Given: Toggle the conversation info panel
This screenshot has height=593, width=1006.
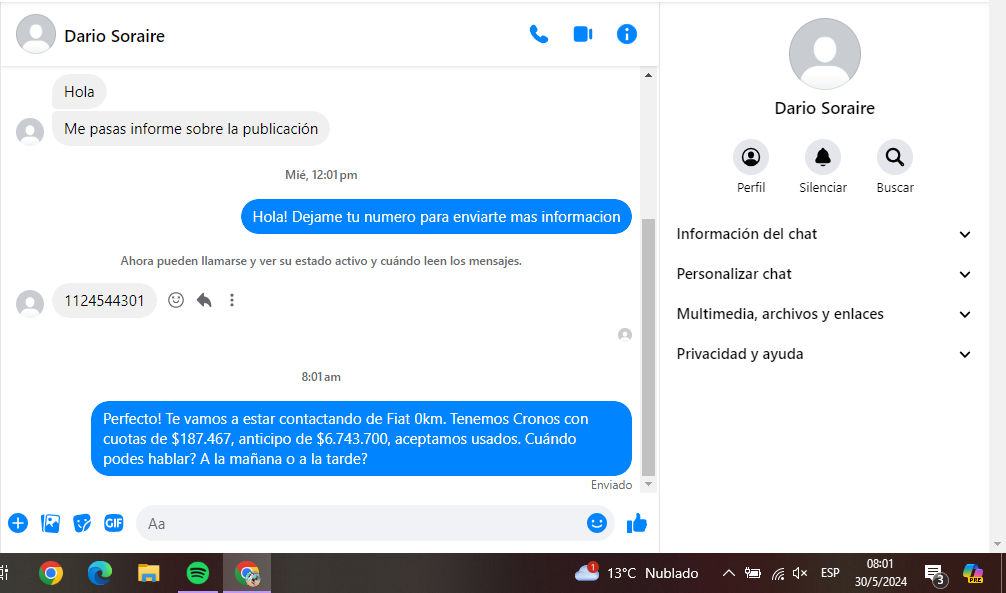Looking at the screenshot, I should pos(627,34).
